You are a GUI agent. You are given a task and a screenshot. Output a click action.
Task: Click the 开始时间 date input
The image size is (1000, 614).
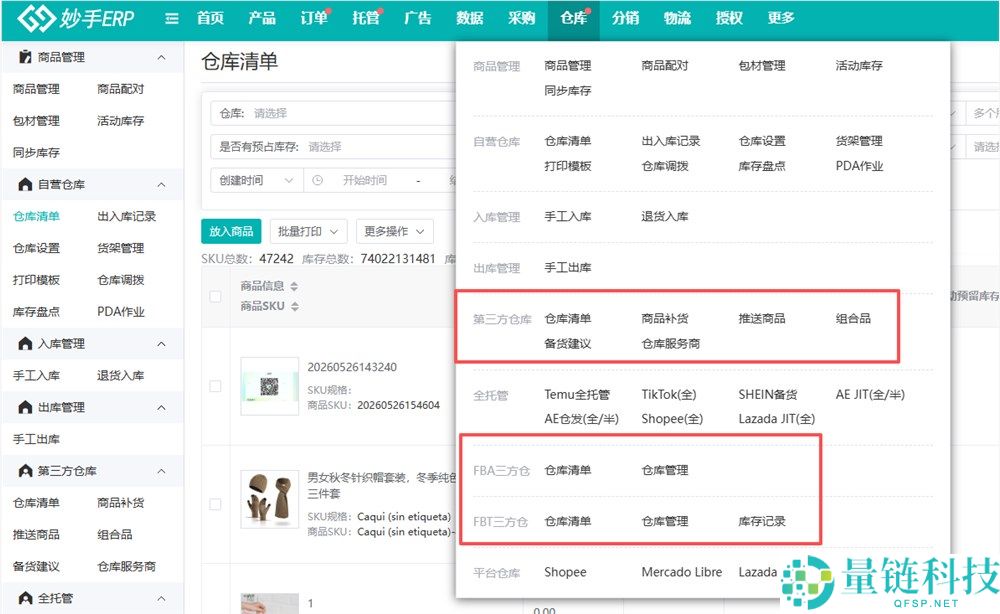pyautogui.click(x=365, y=180)
